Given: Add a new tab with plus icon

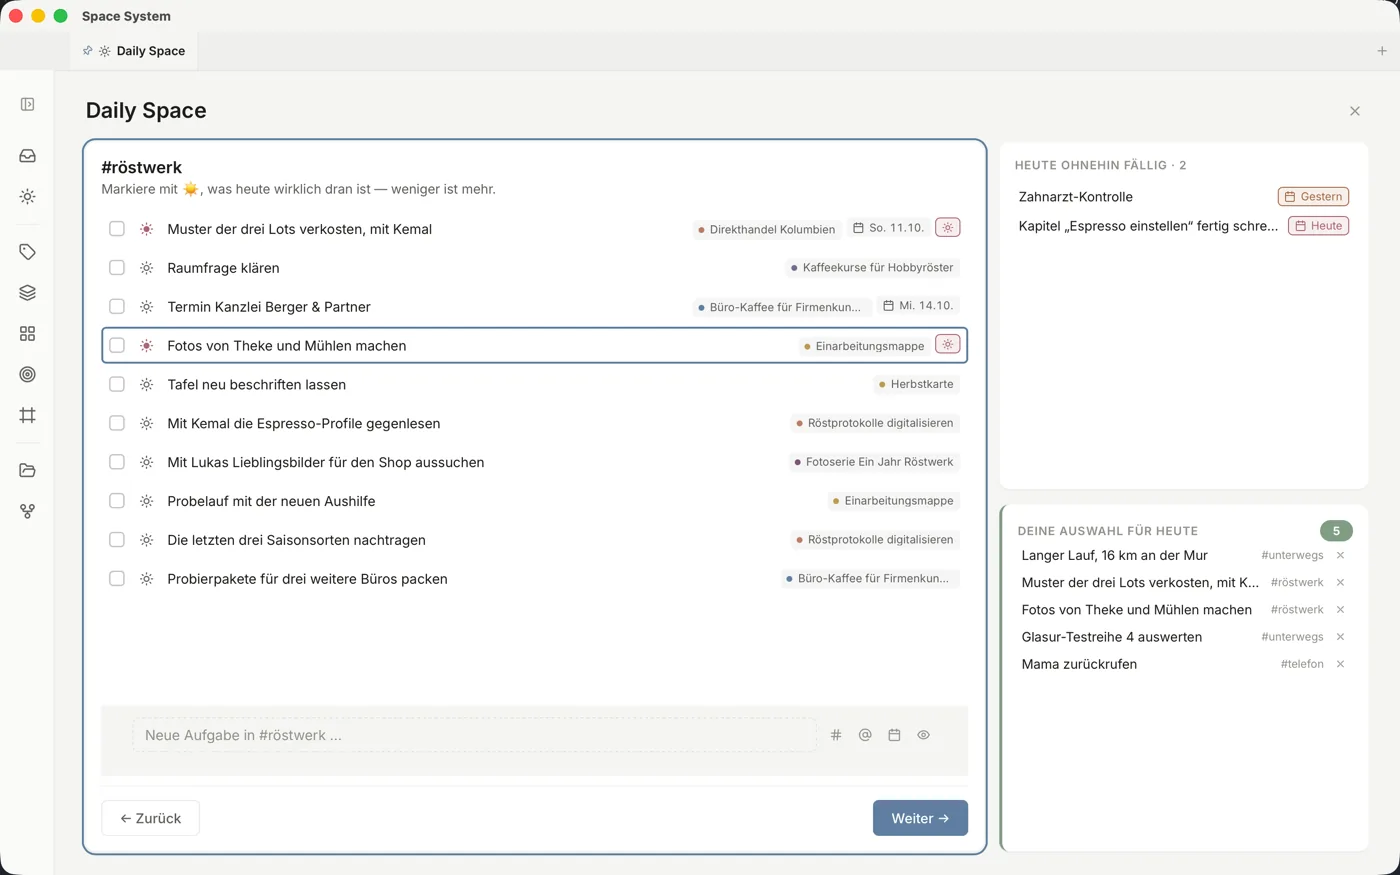Looking at the screenshot, I should coord(1382,51).
